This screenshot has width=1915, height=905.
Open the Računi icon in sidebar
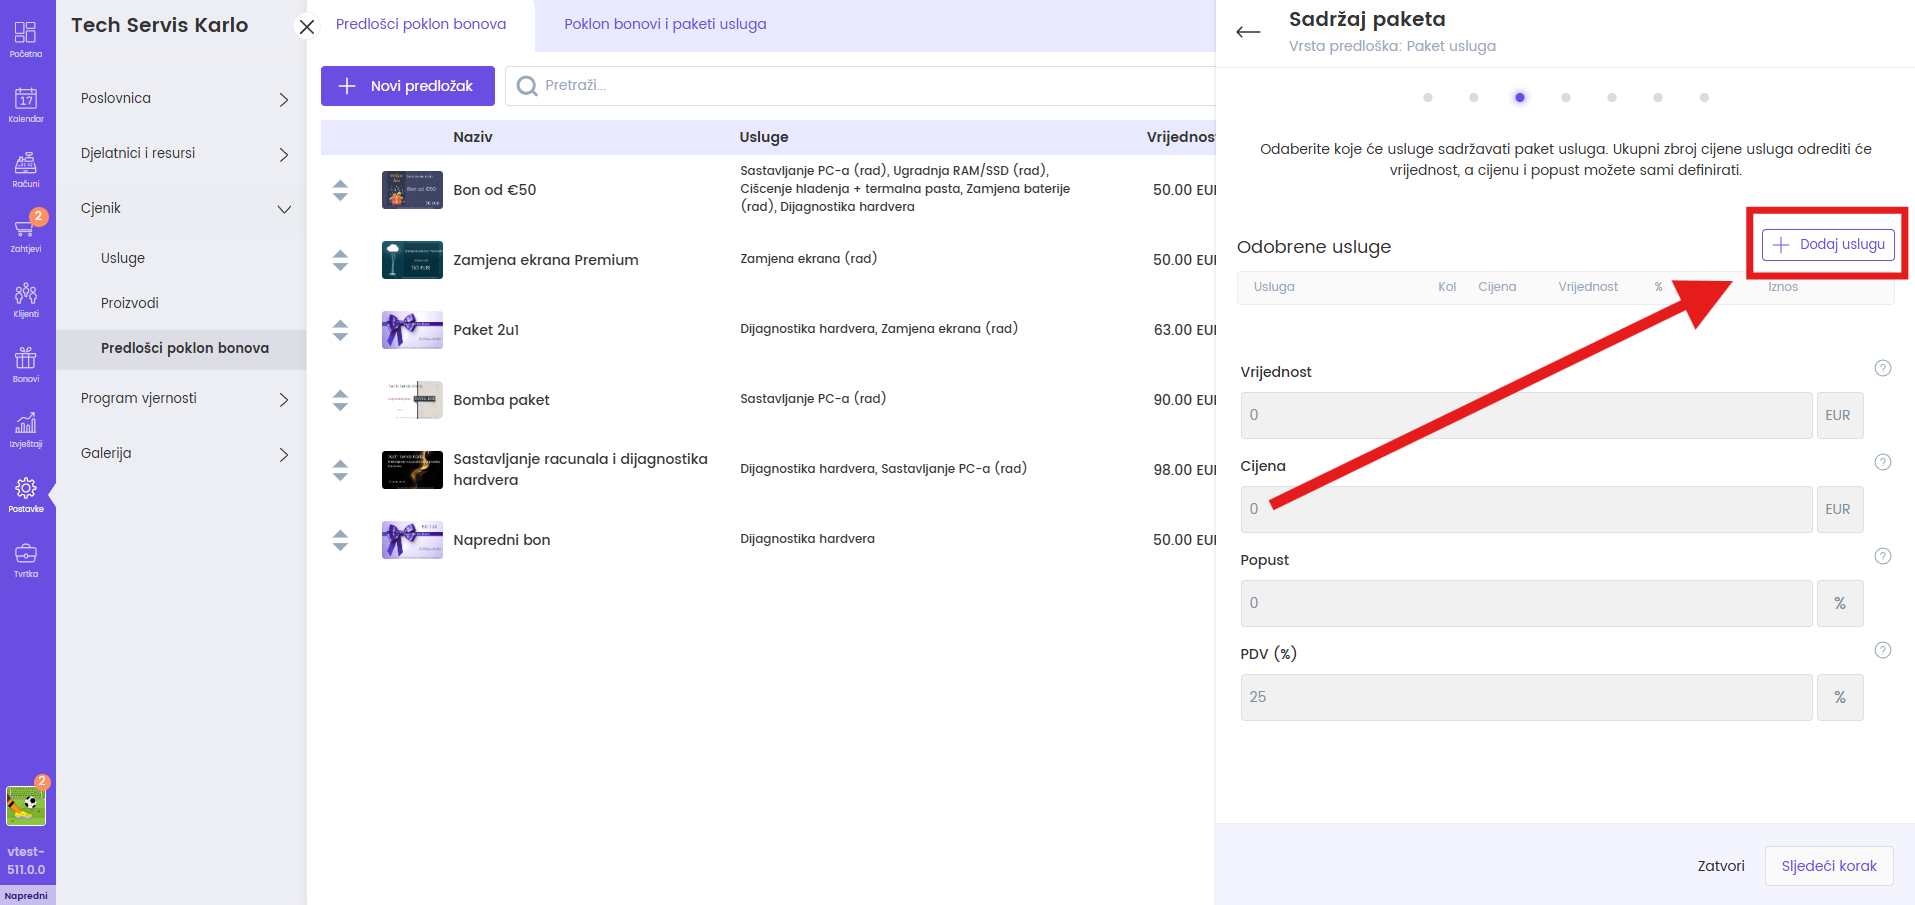pos(26,168)
